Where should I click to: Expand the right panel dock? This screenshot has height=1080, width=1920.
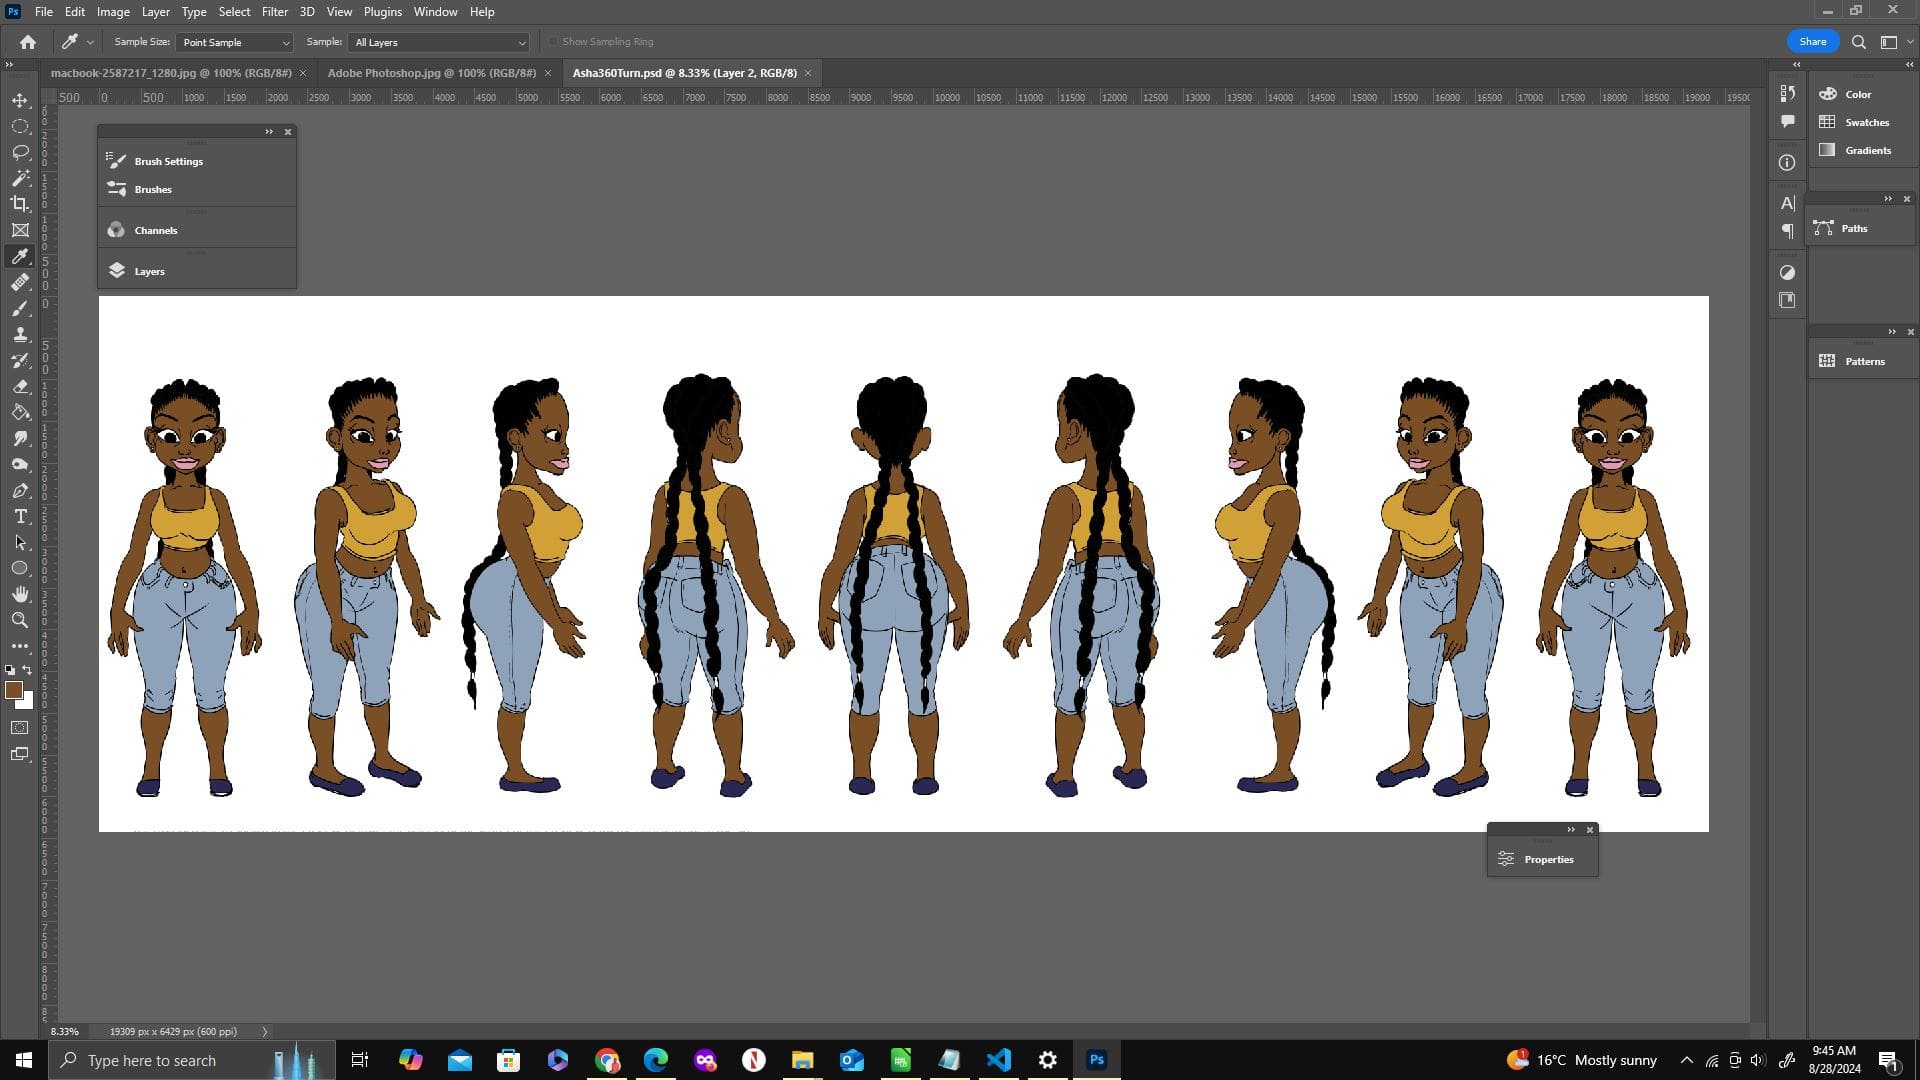pyautogui.click(x=1909, y=64)
